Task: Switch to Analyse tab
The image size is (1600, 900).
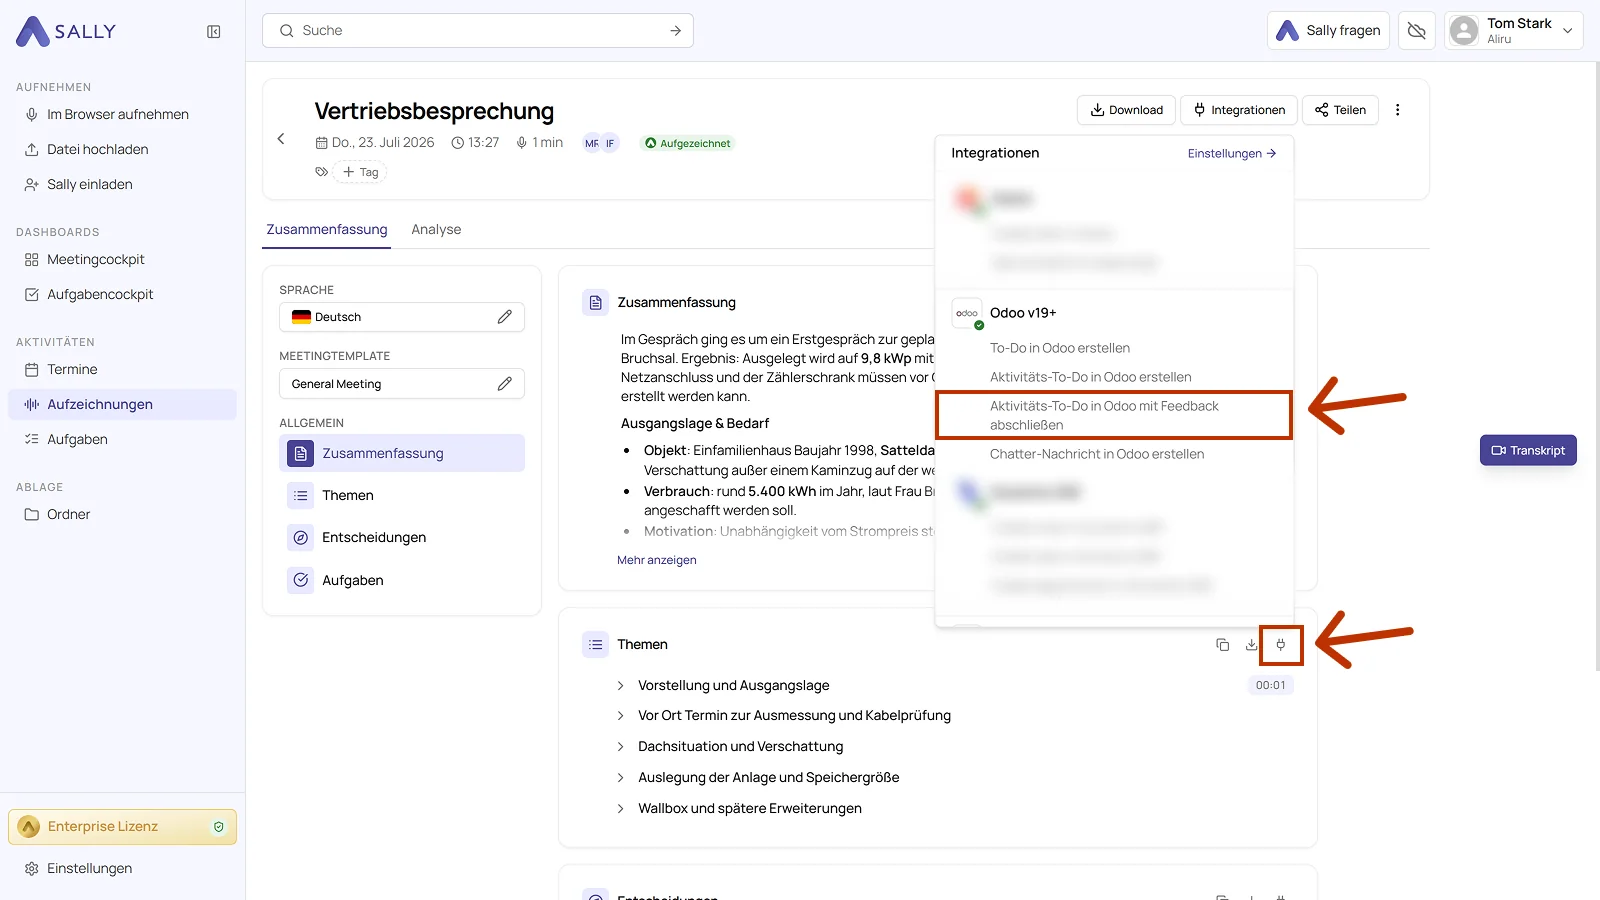Action: tap(436, 229)
